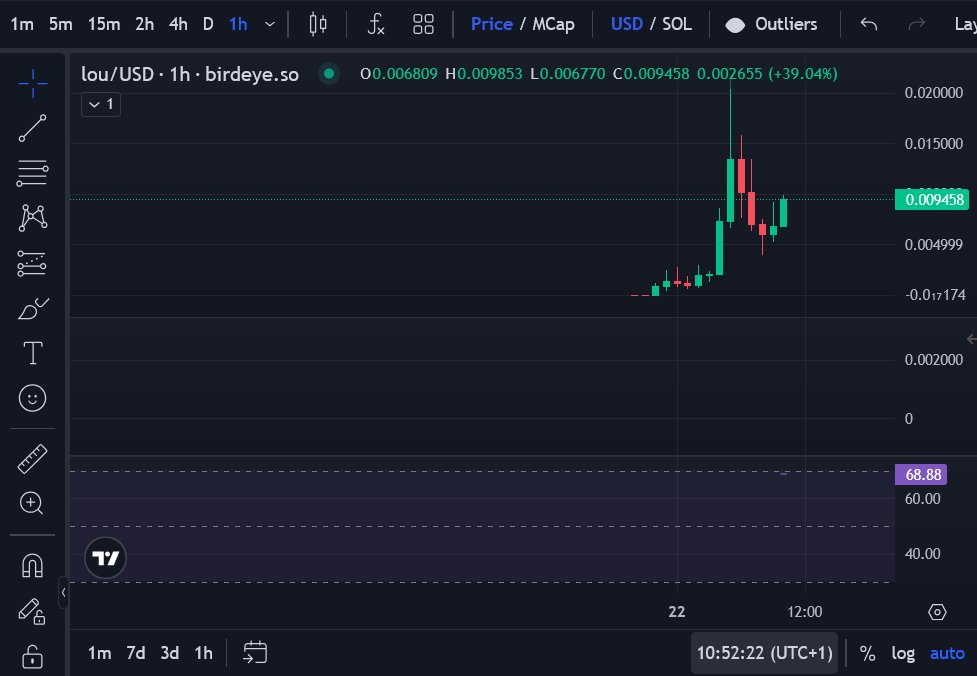Select the crosshair cursor tool
Viewport: 977px width, 676px height.
[32, 83]
